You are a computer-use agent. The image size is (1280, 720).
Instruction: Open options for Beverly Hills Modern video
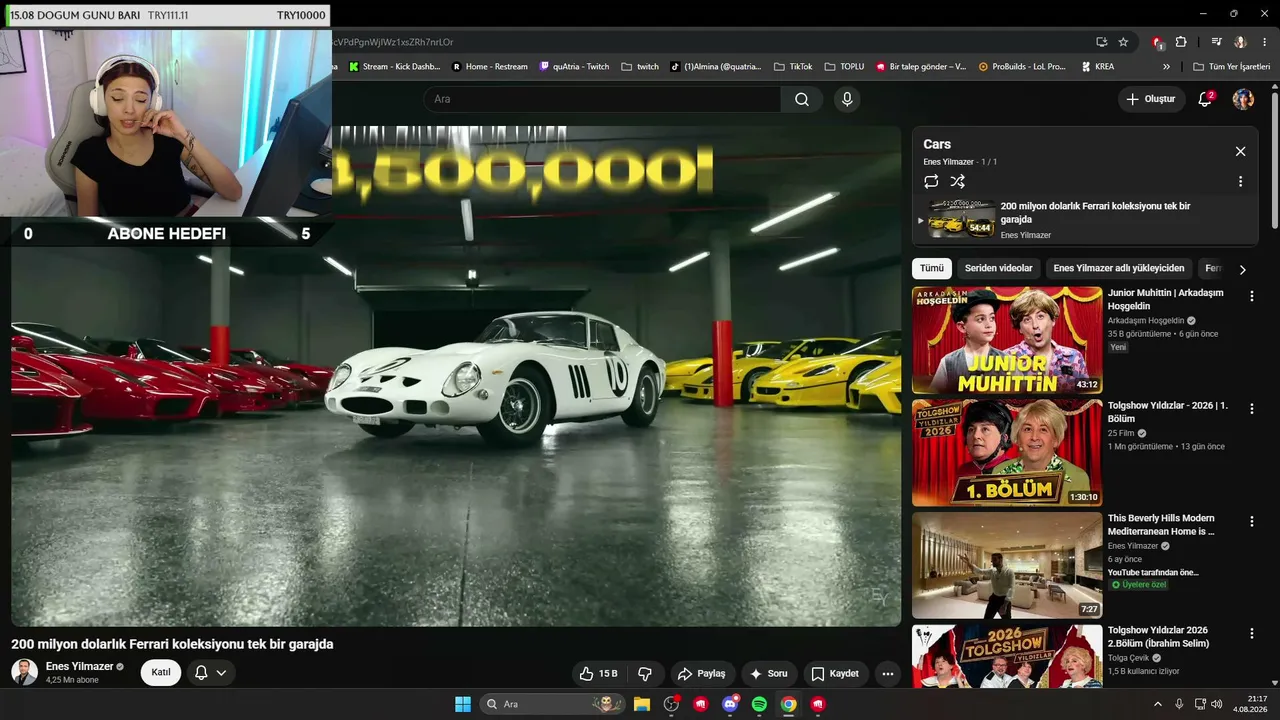[1251, 521]
